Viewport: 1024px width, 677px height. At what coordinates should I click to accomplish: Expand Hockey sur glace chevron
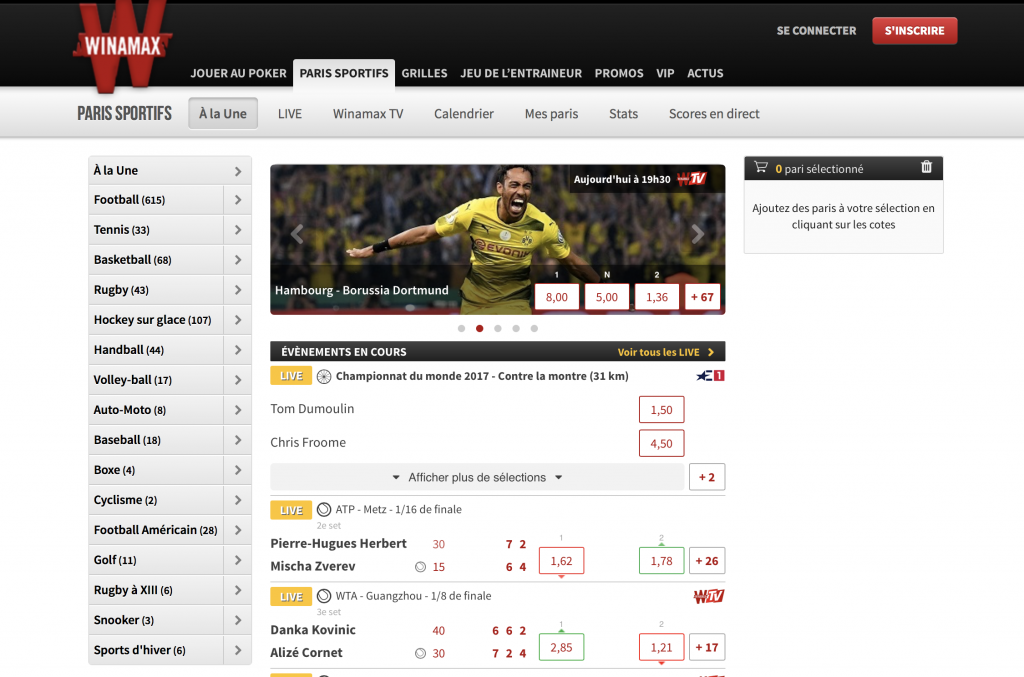(238, 320)
